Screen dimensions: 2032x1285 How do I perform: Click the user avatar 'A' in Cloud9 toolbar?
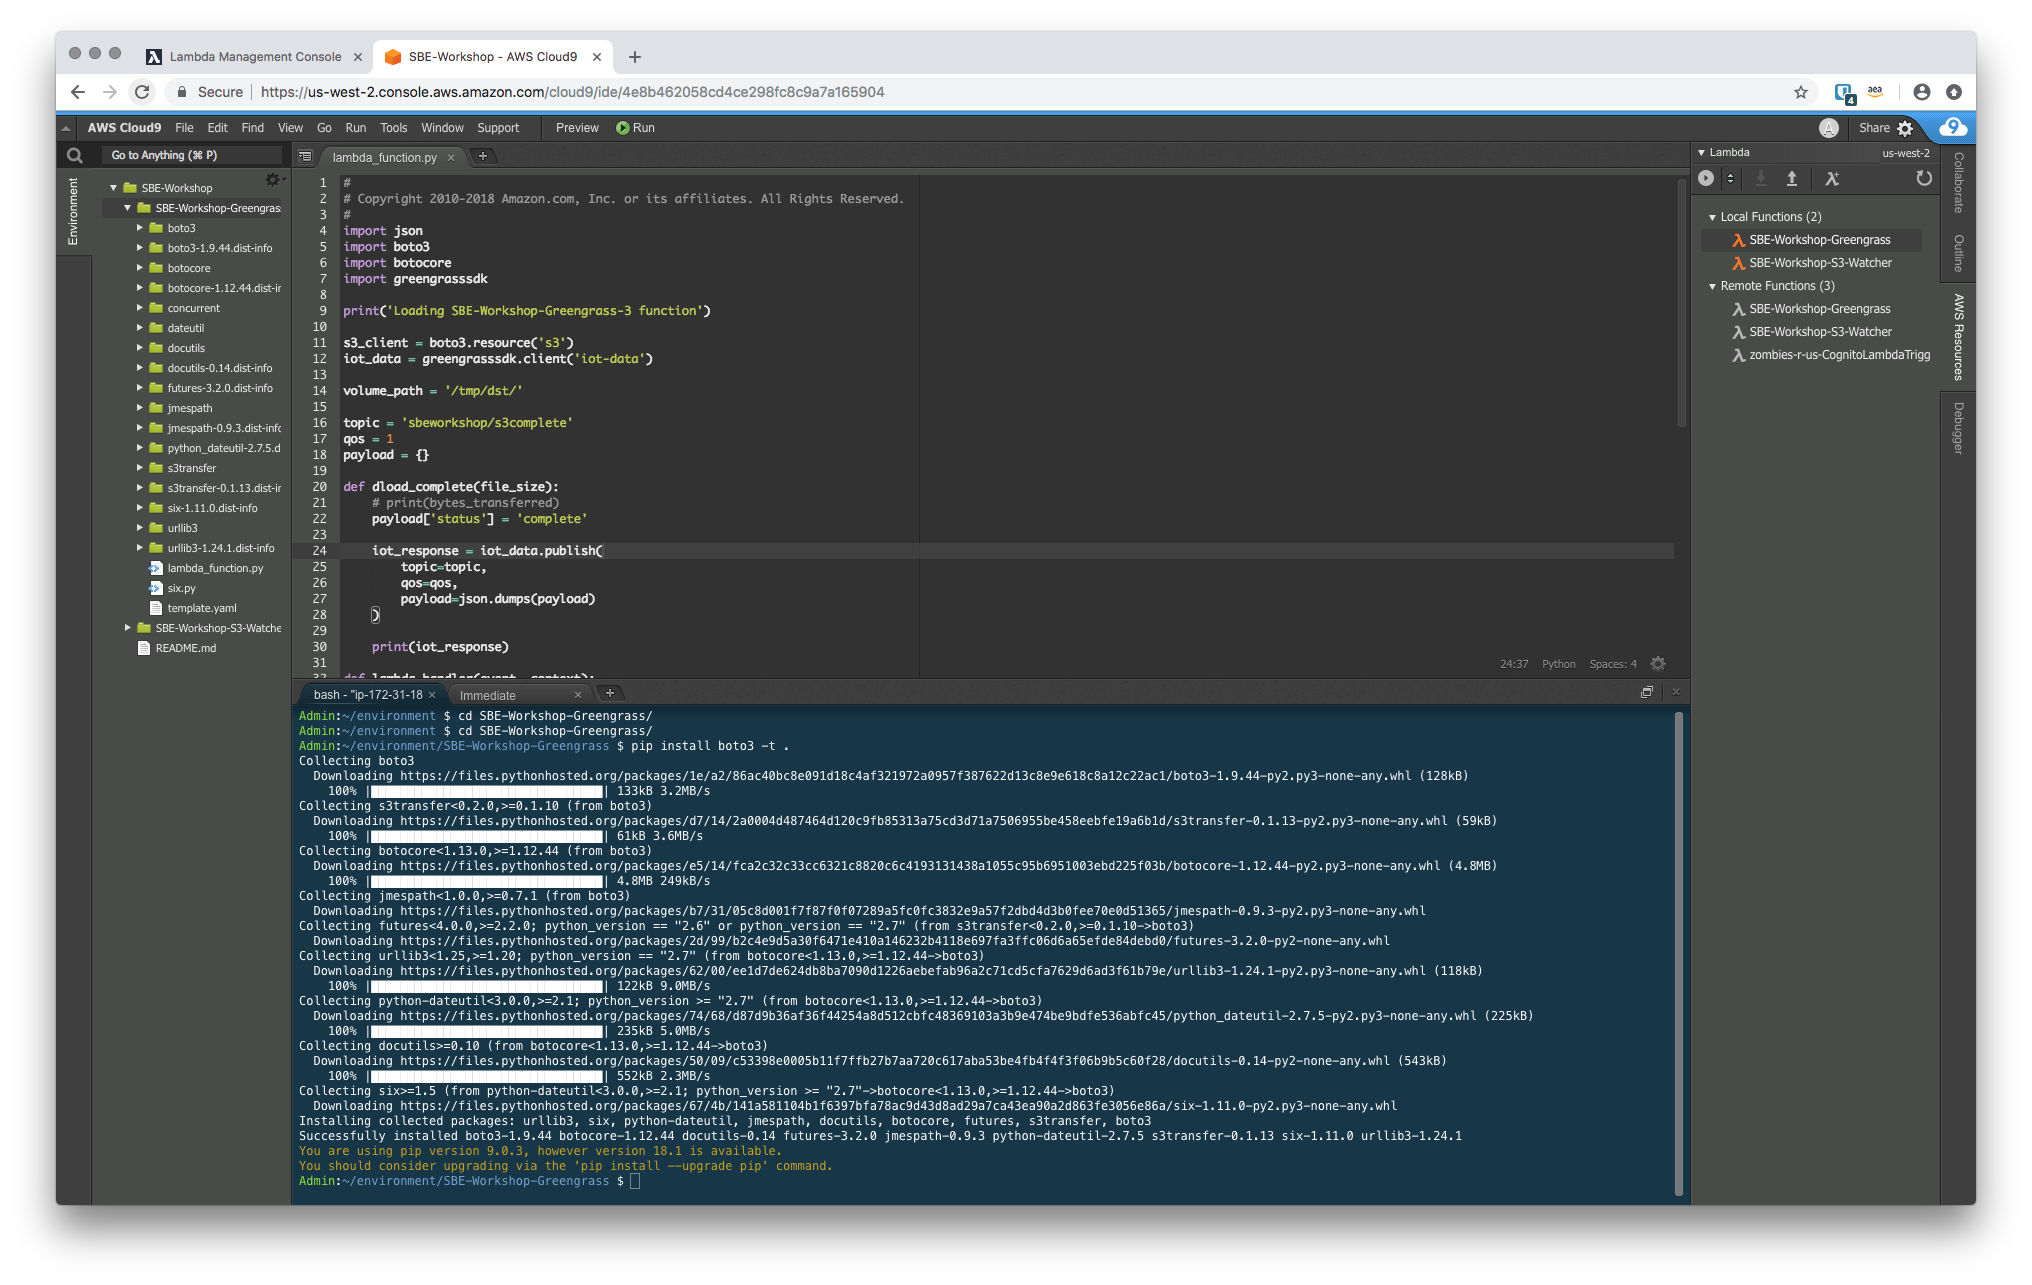click(x=1828, y=128)
